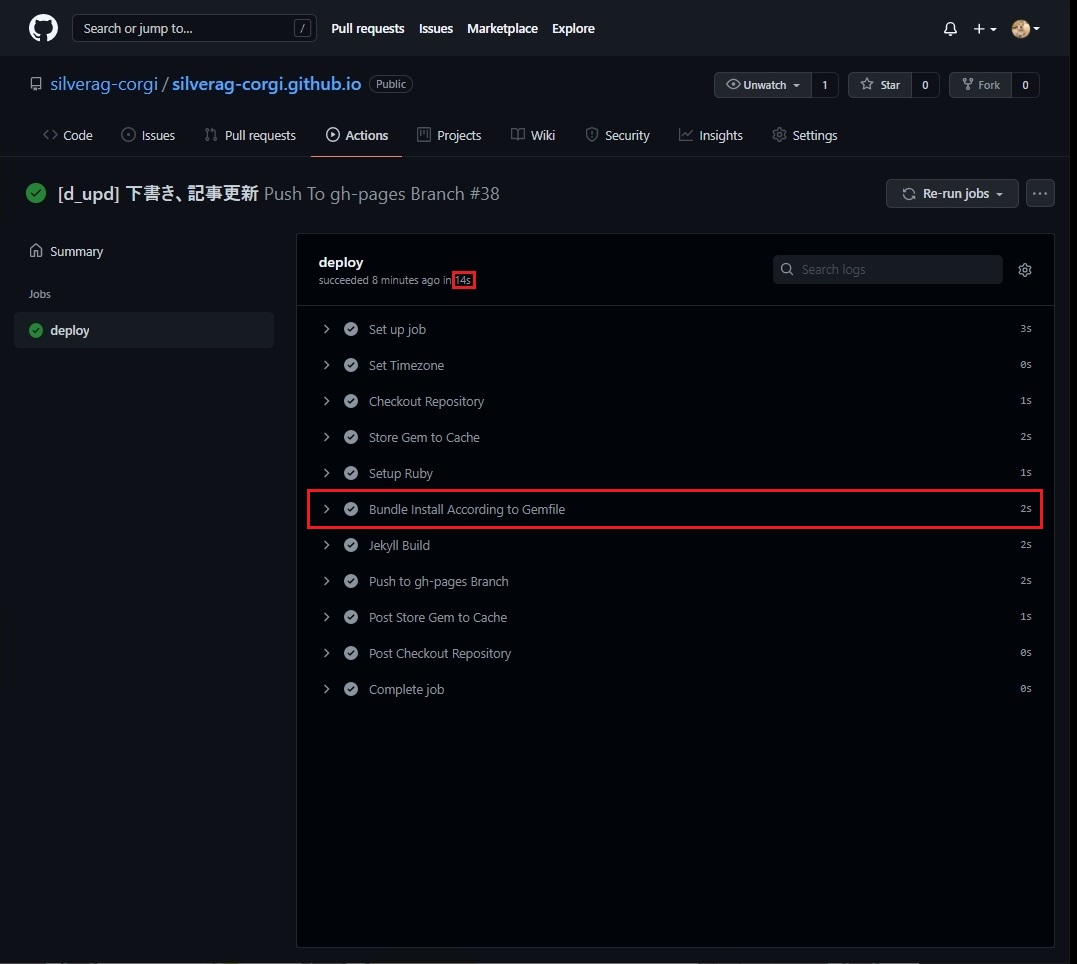Click the fork count 0

[x=1025, y=85]
